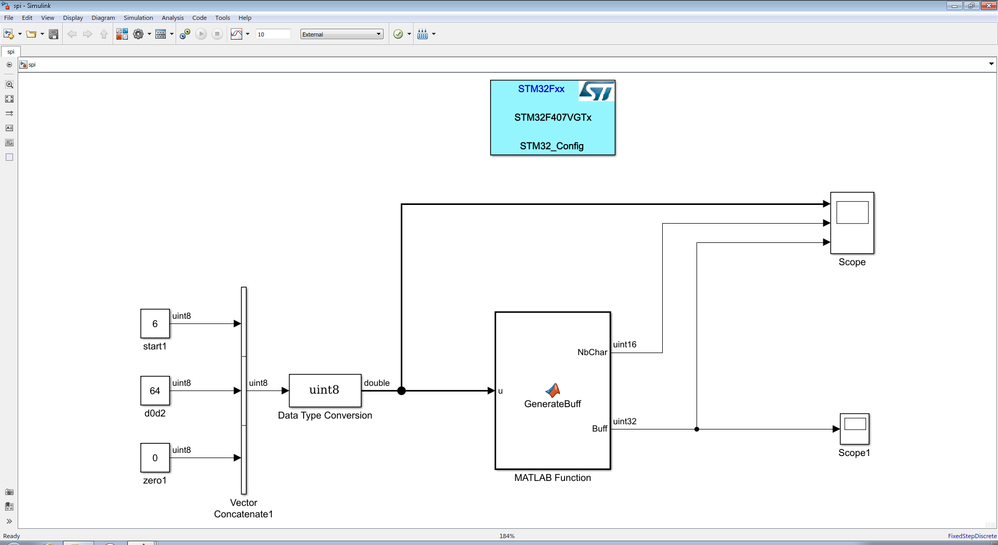998x545 pixels.
Task: Click the viewmarks icon in the palette
Action: [9, 492]
